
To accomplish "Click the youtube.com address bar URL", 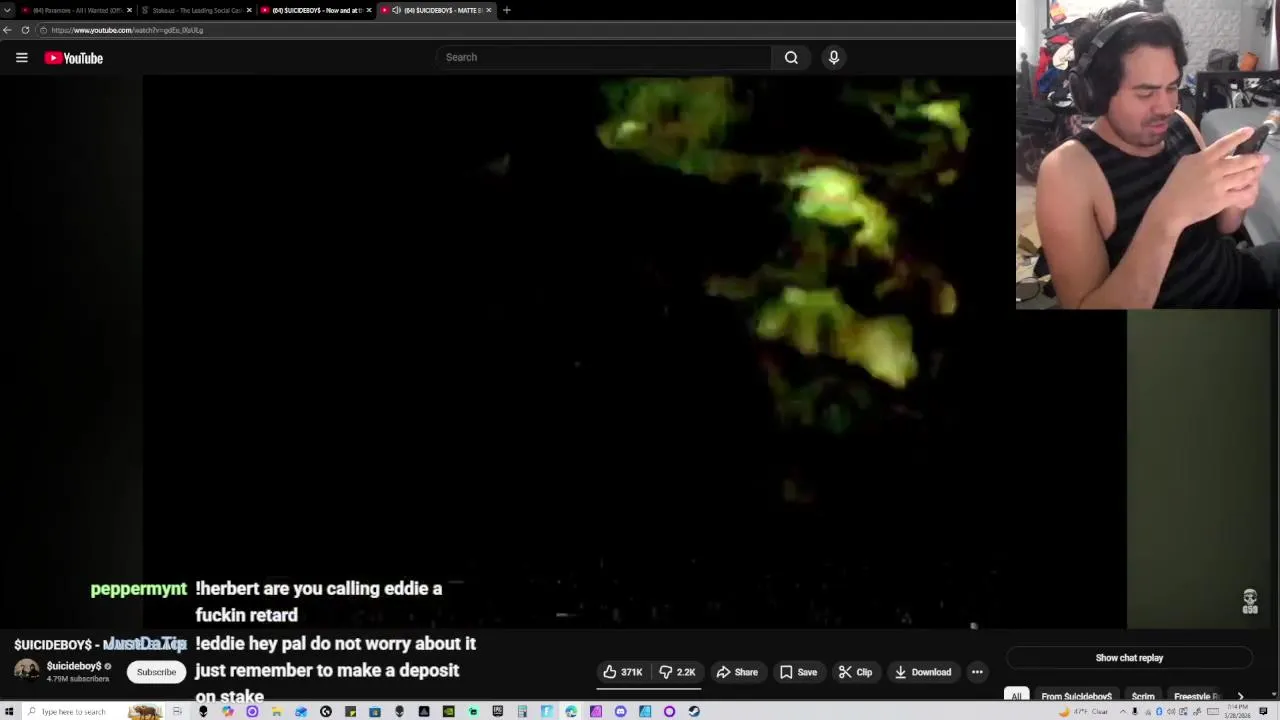I will point(127,30).
